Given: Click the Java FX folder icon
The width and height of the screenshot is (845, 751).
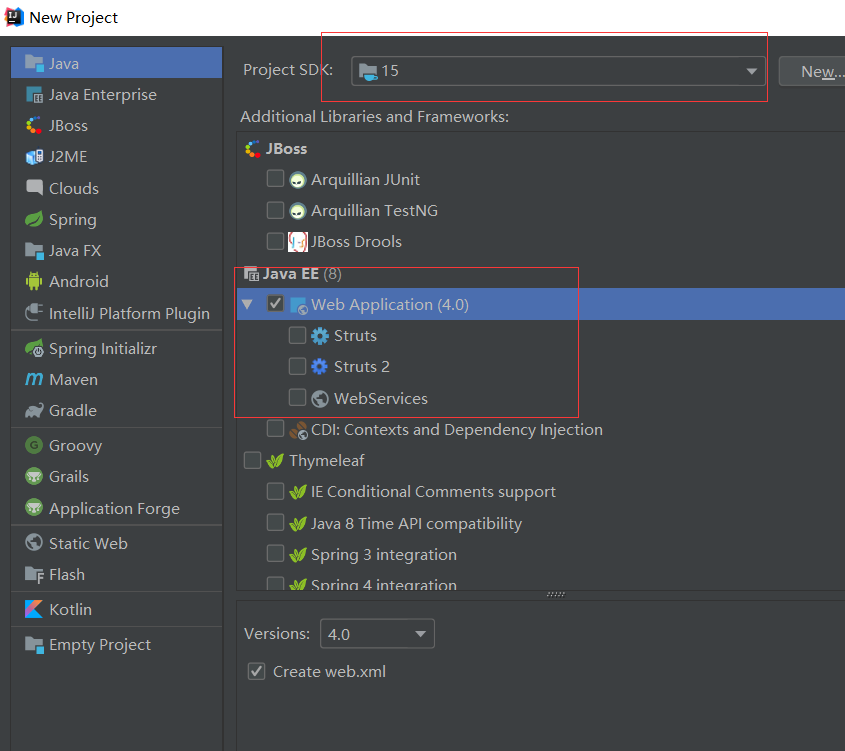Looking at the screenshot, I should [x=34, y=251].
